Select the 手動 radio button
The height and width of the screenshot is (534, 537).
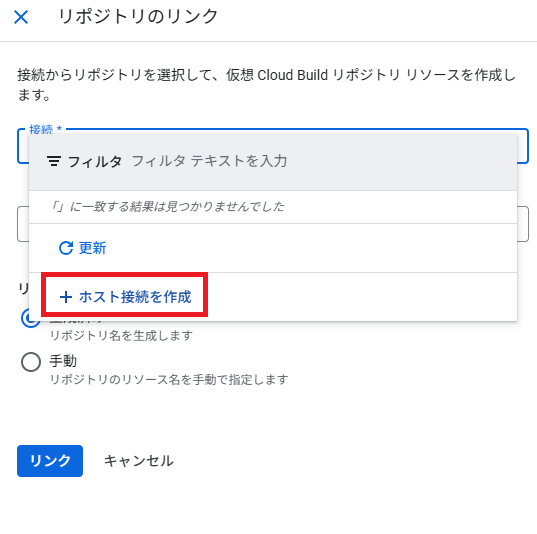coord(31,362)
